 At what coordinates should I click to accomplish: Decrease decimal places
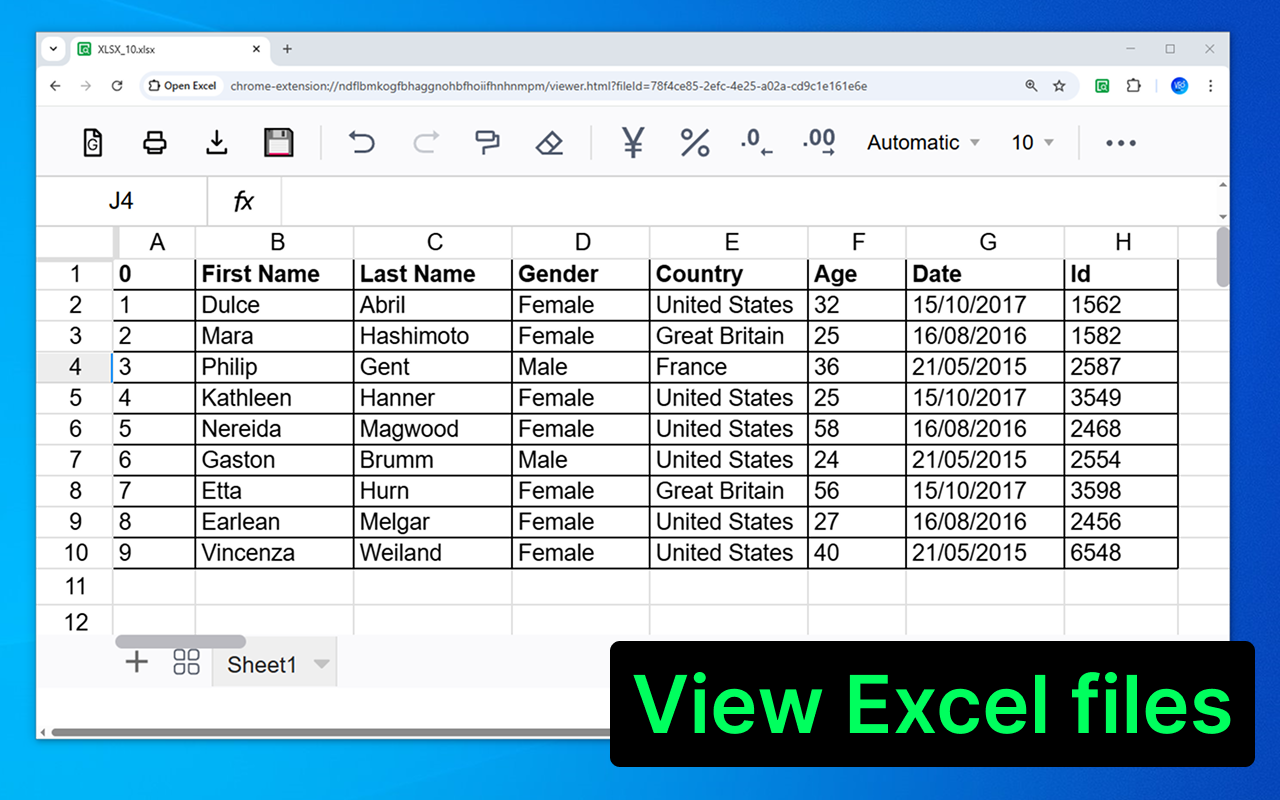tap(756, 143)
